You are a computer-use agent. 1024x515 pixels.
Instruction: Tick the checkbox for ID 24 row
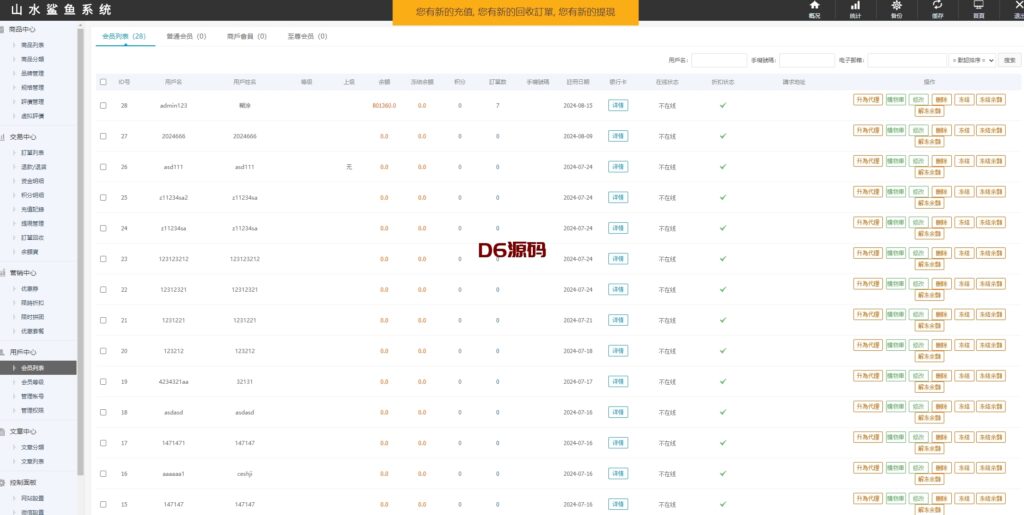[103, 228]
